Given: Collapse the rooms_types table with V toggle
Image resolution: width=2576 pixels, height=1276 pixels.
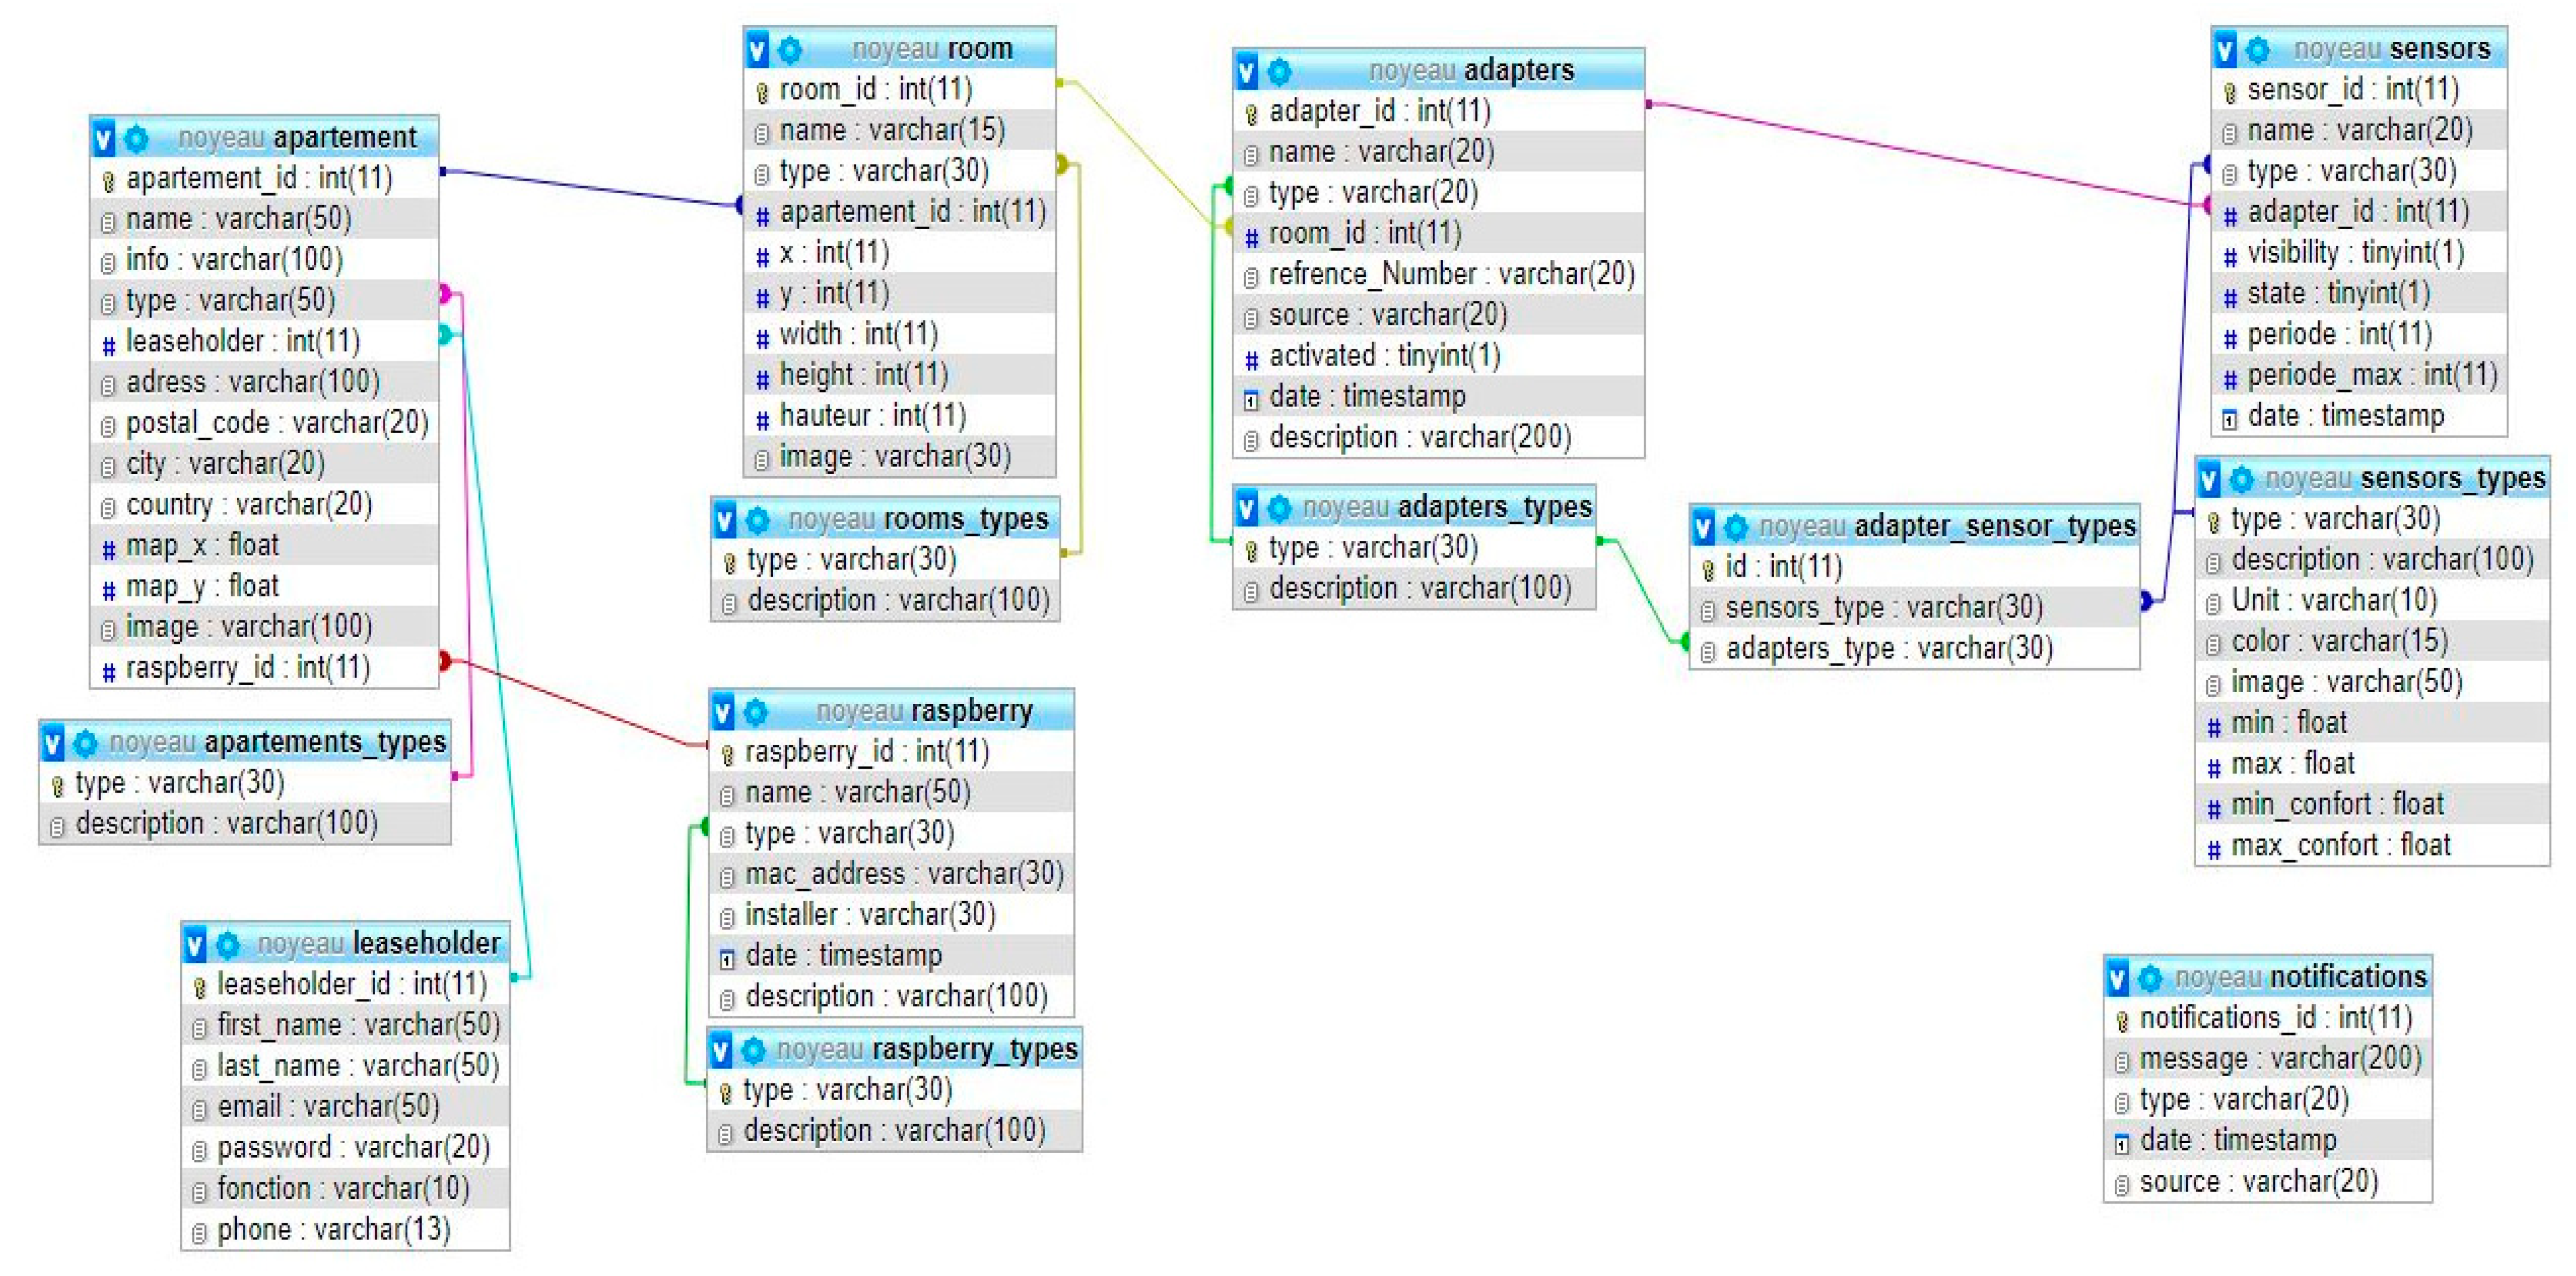Looking at the screenshot, I should (x=725, y=520).
